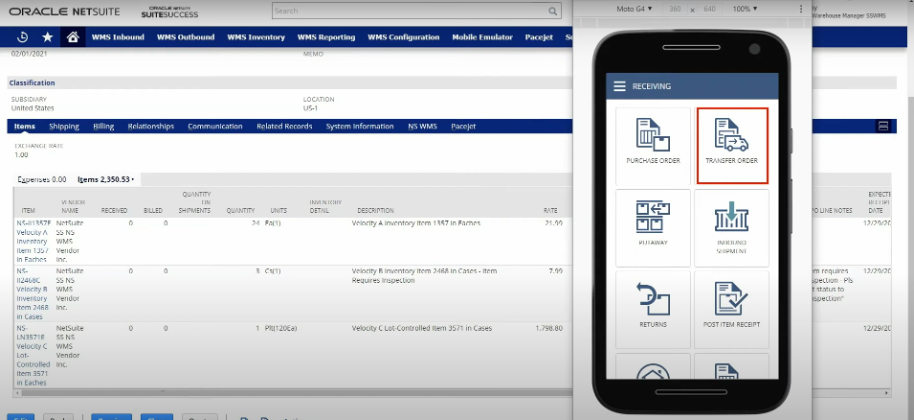Click the rate value 1,798.80
The width and height of the screenshot is (914, 420).
point(549,329)
